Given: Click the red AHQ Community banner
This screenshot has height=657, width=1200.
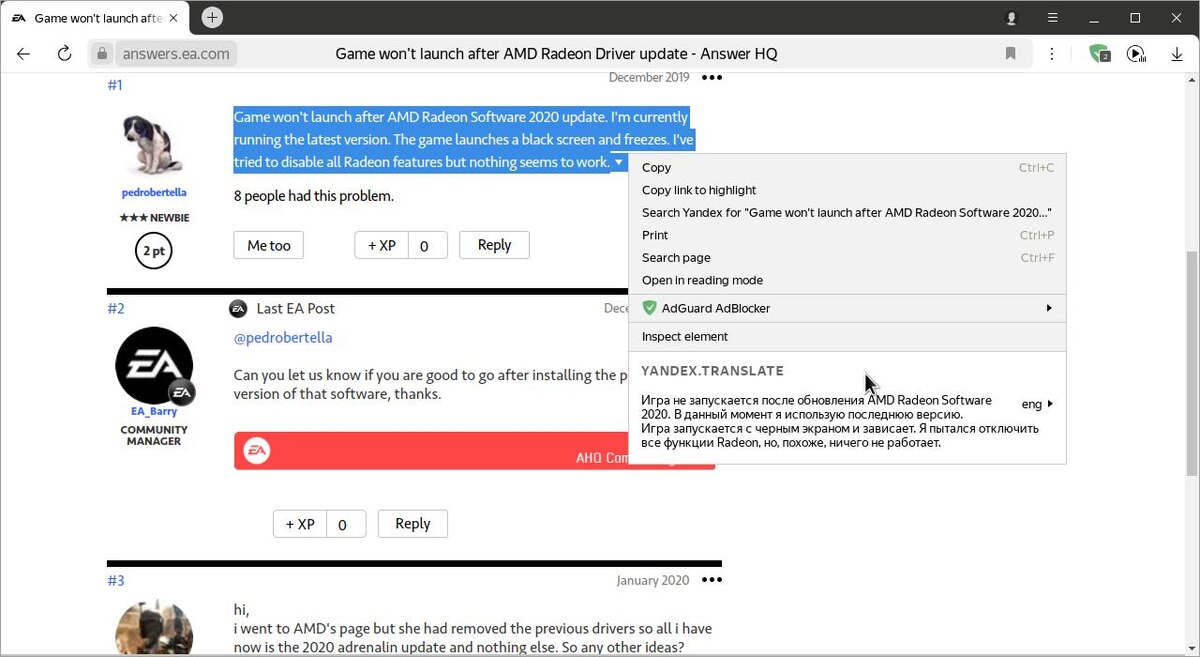Looking at the screenshot, I should (x=432, y=450).
